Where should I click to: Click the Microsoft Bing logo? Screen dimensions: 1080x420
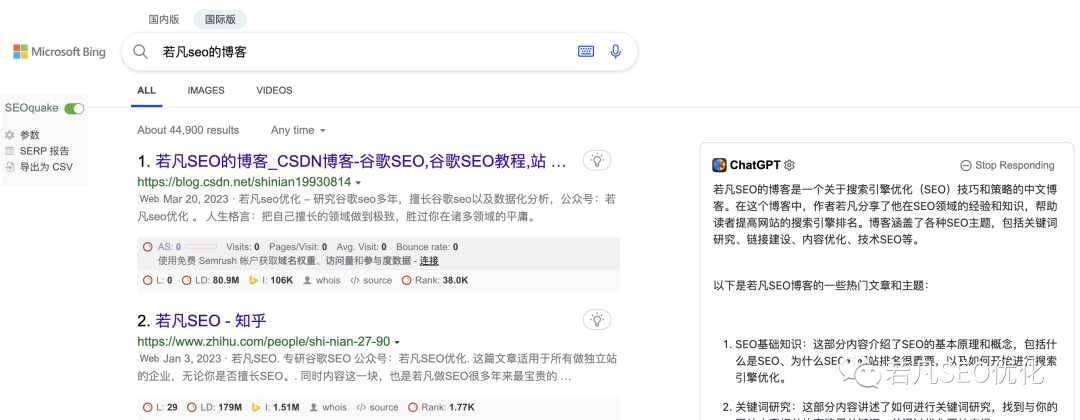point(59,52)
